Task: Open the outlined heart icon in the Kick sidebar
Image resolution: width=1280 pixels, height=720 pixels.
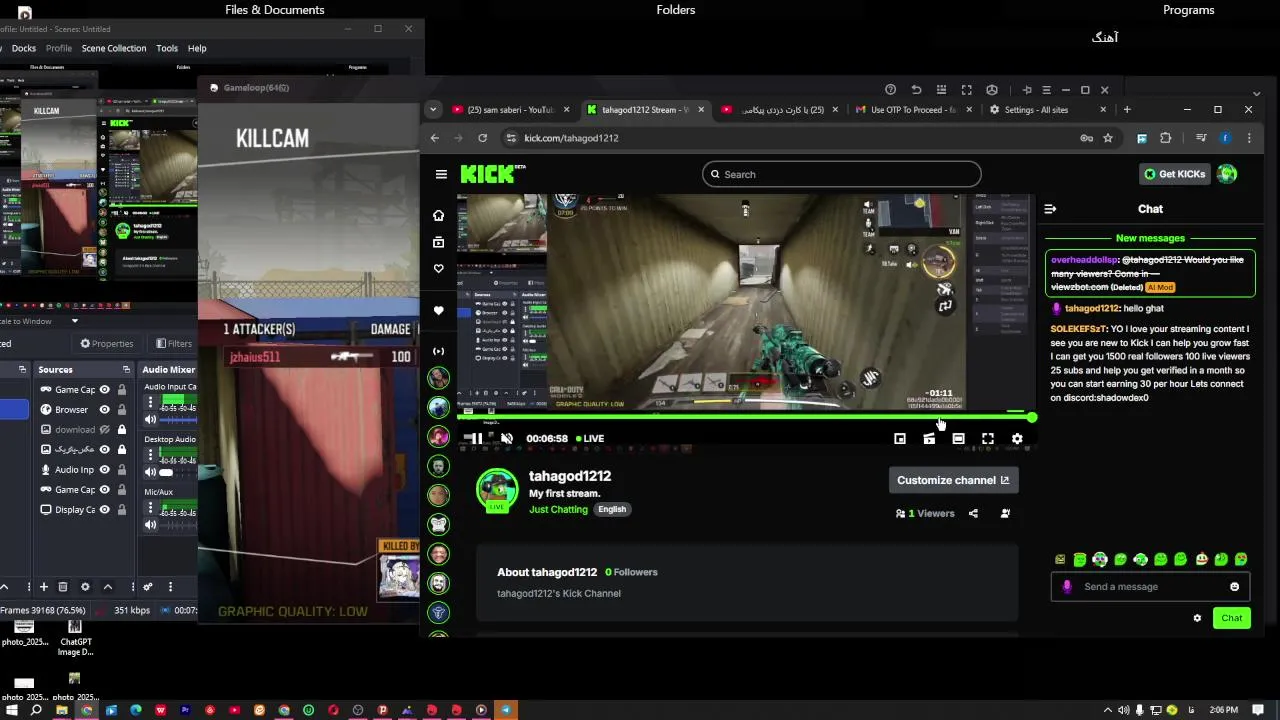Action: tap(438, 269)
